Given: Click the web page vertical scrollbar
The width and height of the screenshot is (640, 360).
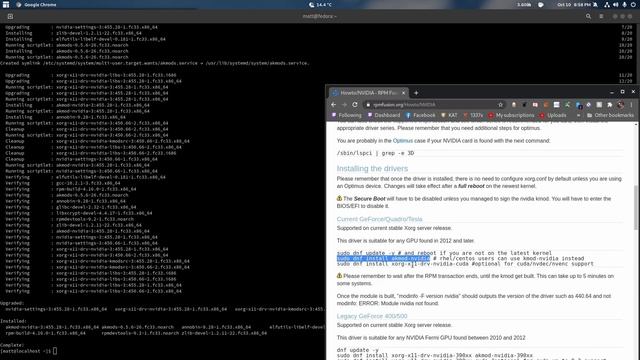Looking at the screenshot, I should pyautogui.click(x=635, y=207).
